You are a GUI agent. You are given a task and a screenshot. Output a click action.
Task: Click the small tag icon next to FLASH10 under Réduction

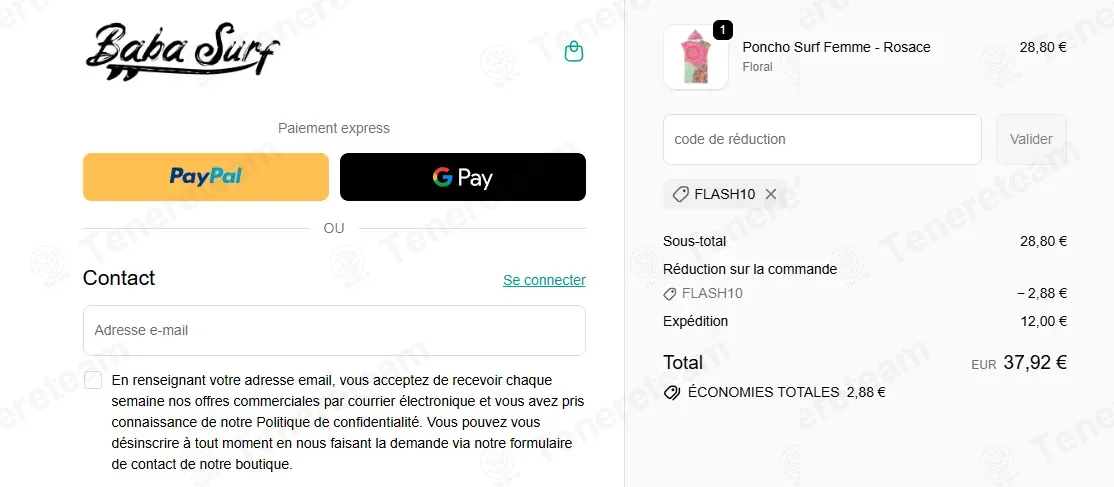[669, 294]
